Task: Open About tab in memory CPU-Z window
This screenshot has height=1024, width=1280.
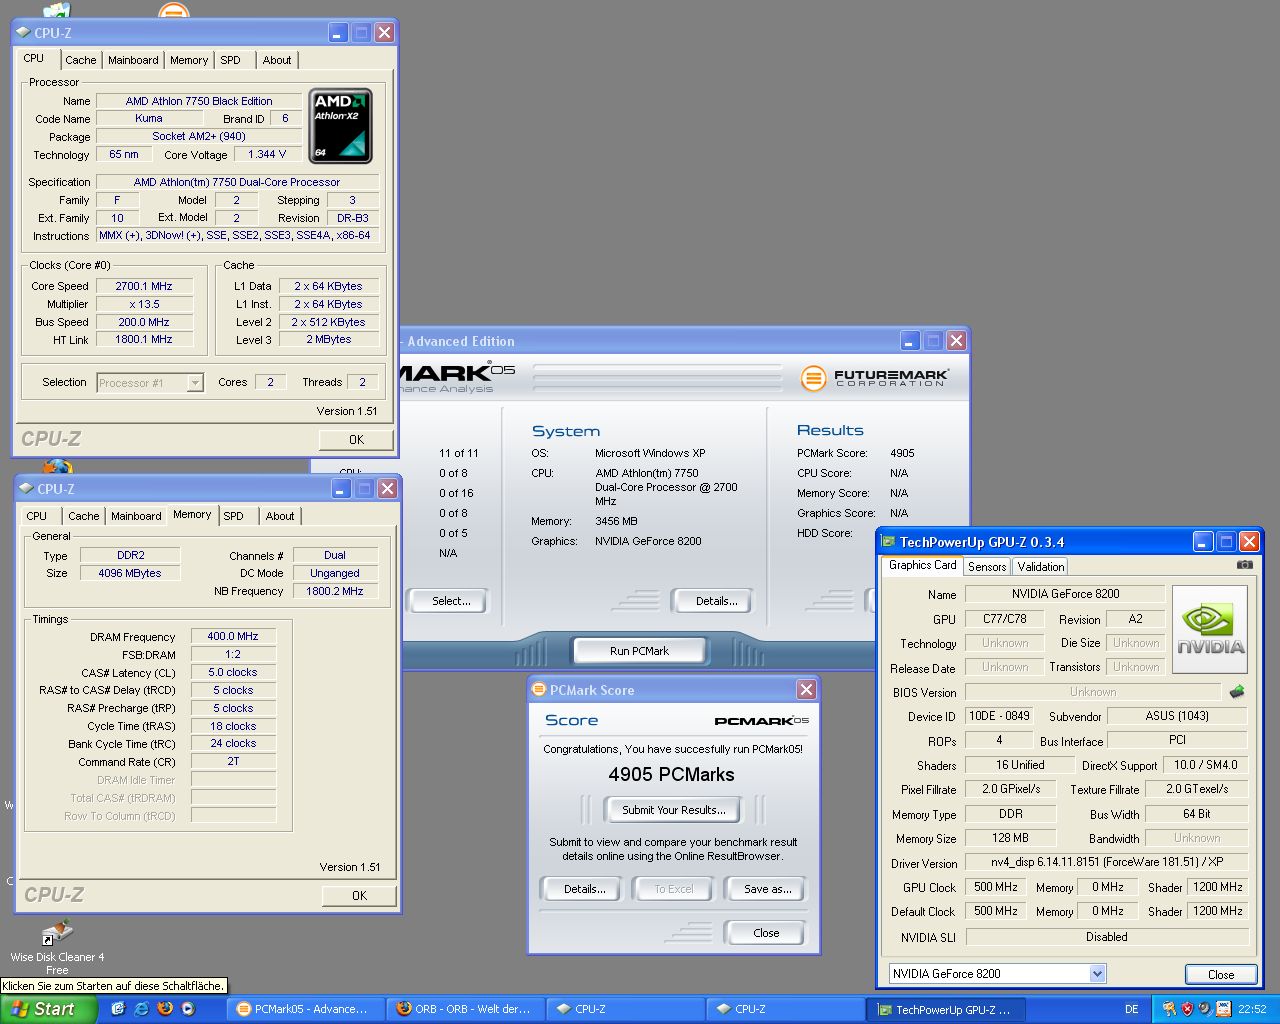Action: [x=280, y=516]
